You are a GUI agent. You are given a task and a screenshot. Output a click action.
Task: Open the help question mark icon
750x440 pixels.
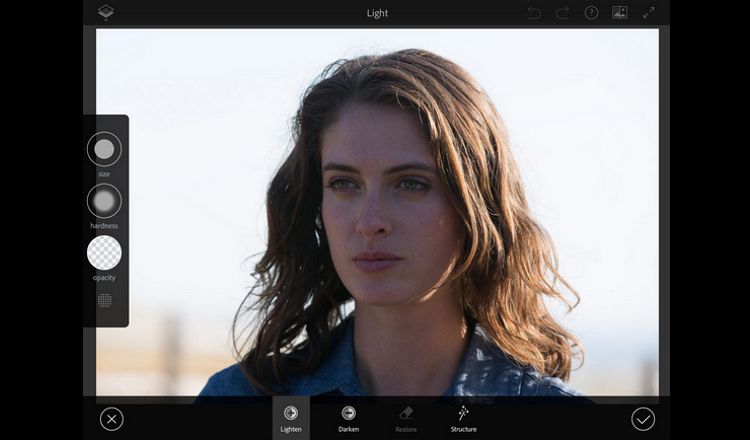(591, 12)
